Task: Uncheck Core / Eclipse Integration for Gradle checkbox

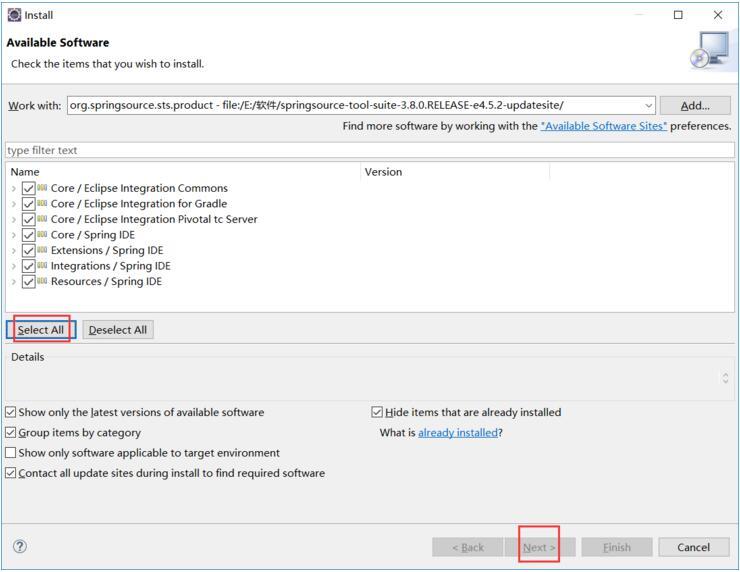Action: [x=28, y=204]
